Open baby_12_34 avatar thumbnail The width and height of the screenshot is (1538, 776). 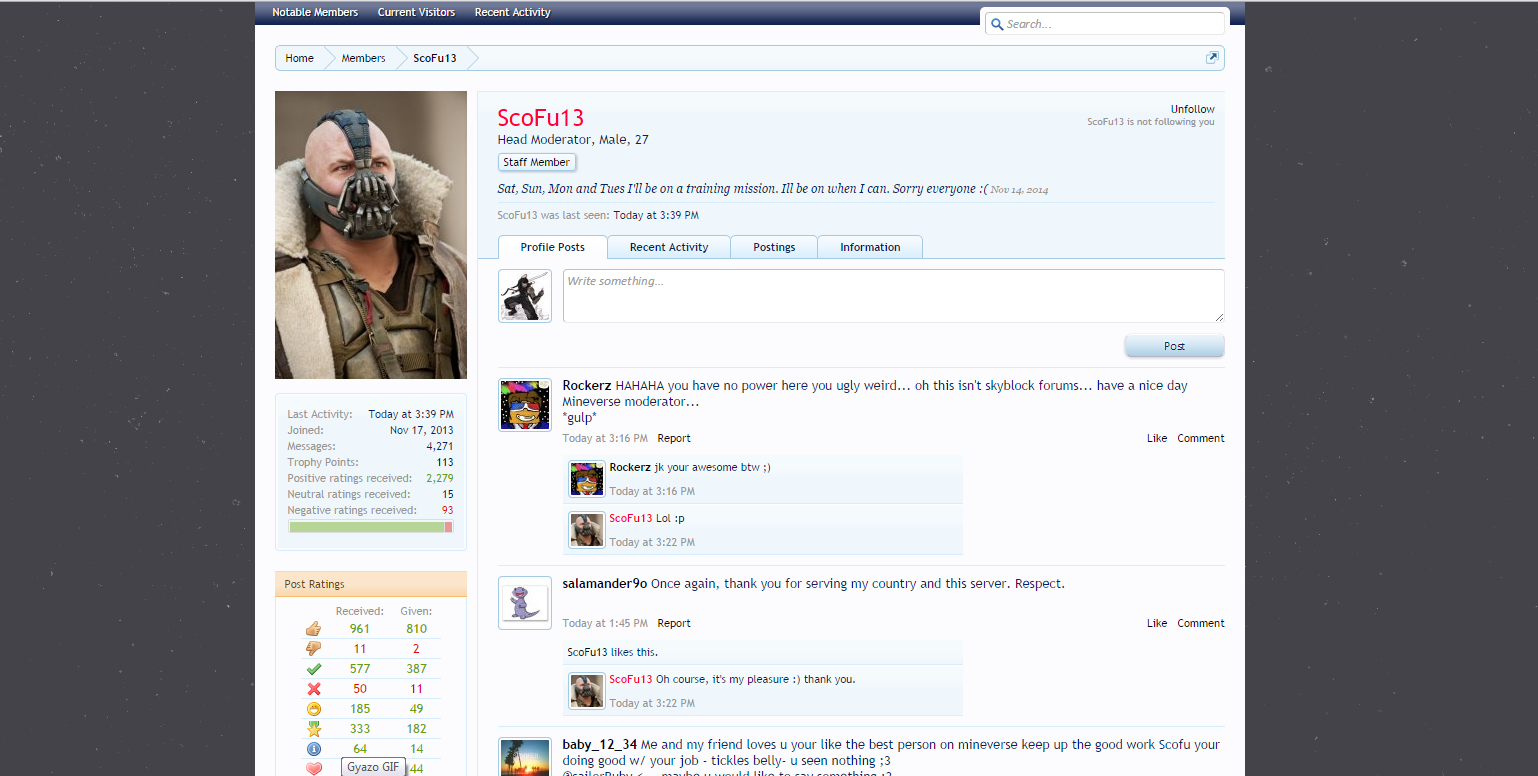[525, 757]
